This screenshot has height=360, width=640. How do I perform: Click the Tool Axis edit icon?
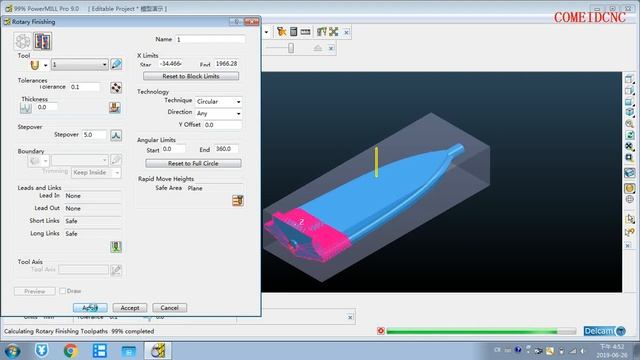click(116, 270)
